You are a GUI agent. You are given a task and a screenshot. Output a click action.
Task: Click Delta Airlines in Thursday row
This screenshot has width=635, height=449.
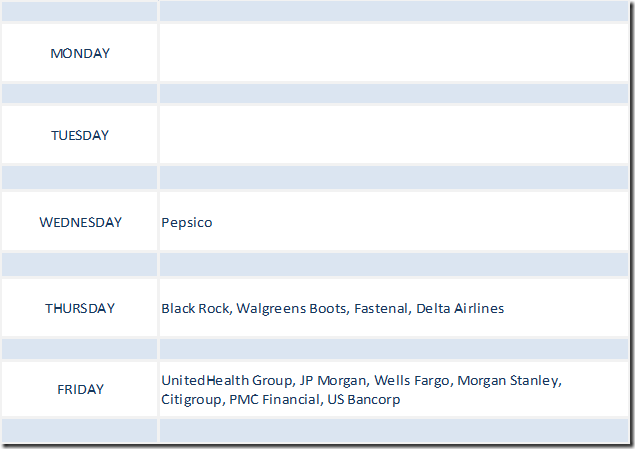(x=460, y=308)
